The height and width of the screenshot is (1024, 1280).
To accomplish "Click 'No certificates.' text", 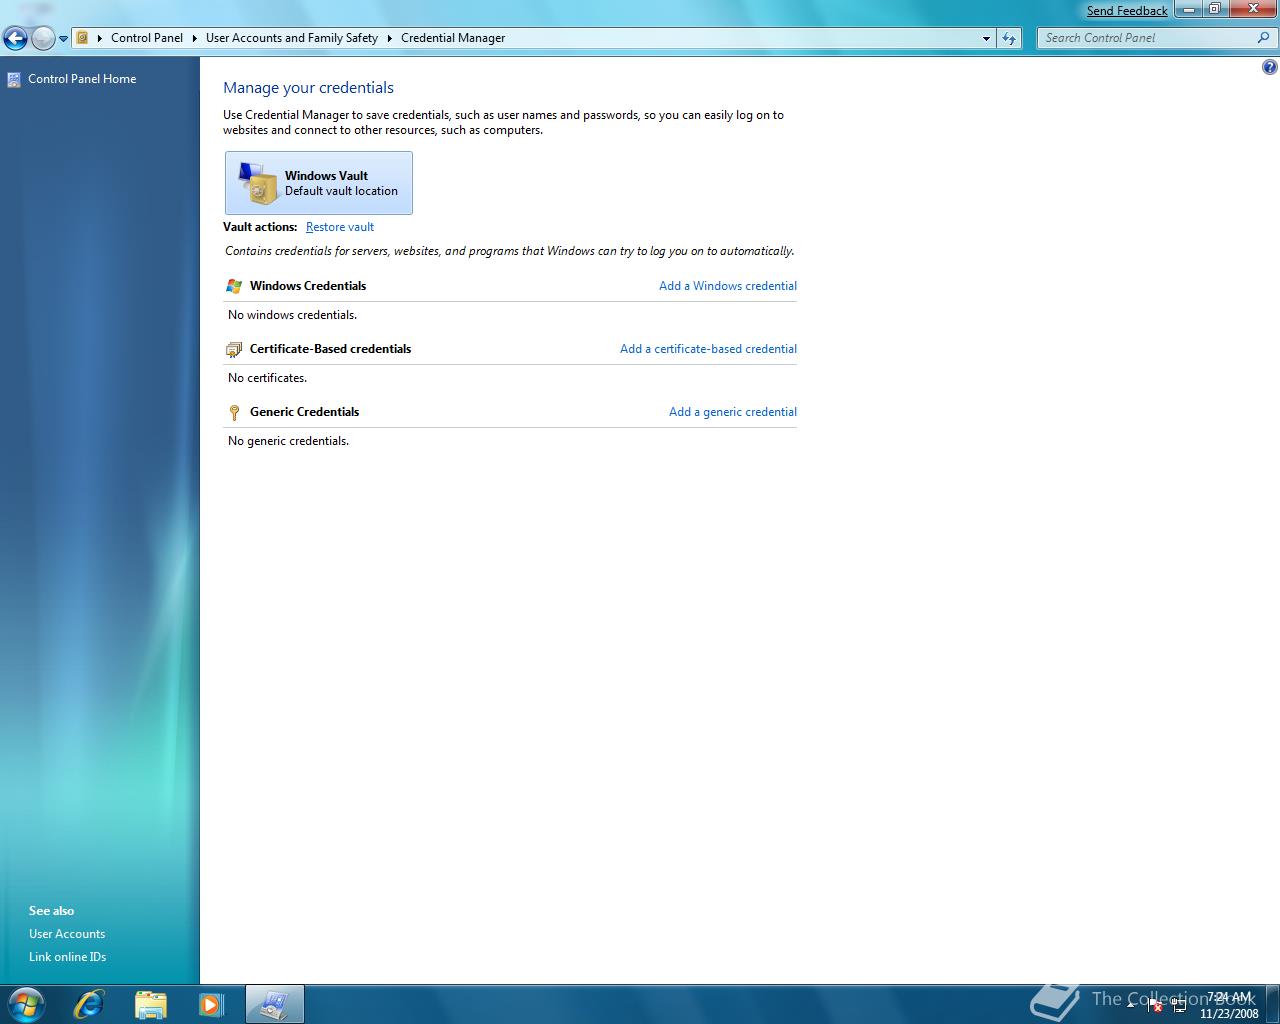I will [x=267, y=378].
